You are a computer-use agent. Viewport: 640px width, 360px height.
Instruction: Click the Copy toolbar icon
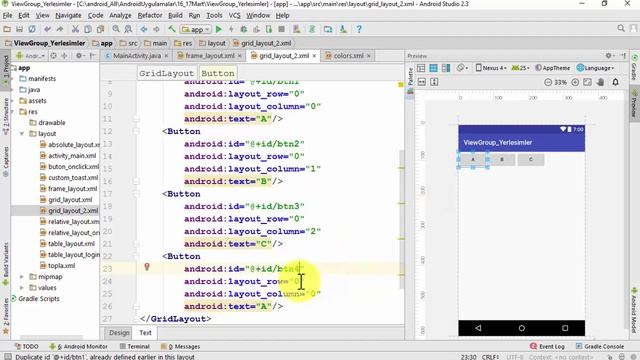point(88,29)
